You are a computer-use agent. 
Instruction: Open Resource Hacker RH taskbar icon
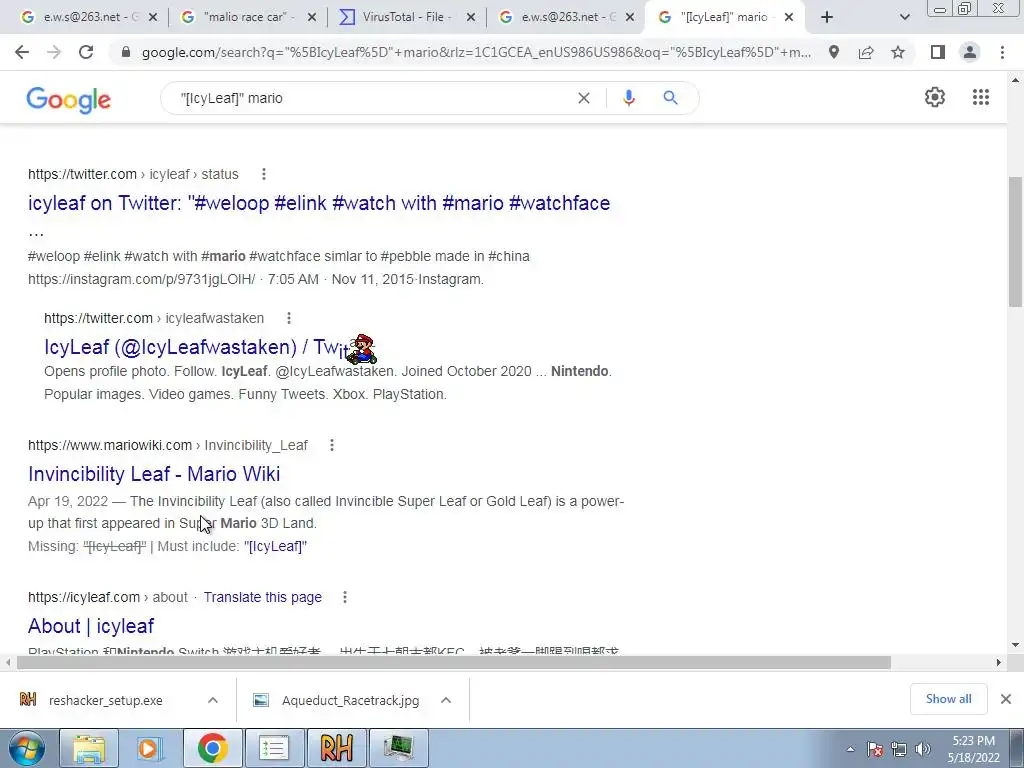point(336,748)
